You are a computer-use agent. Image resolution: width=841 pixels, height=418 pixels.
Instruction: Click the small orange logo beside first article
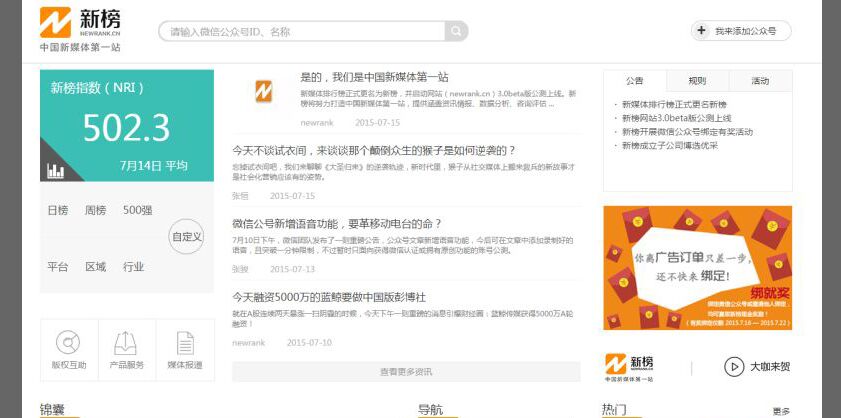[263, 91]
